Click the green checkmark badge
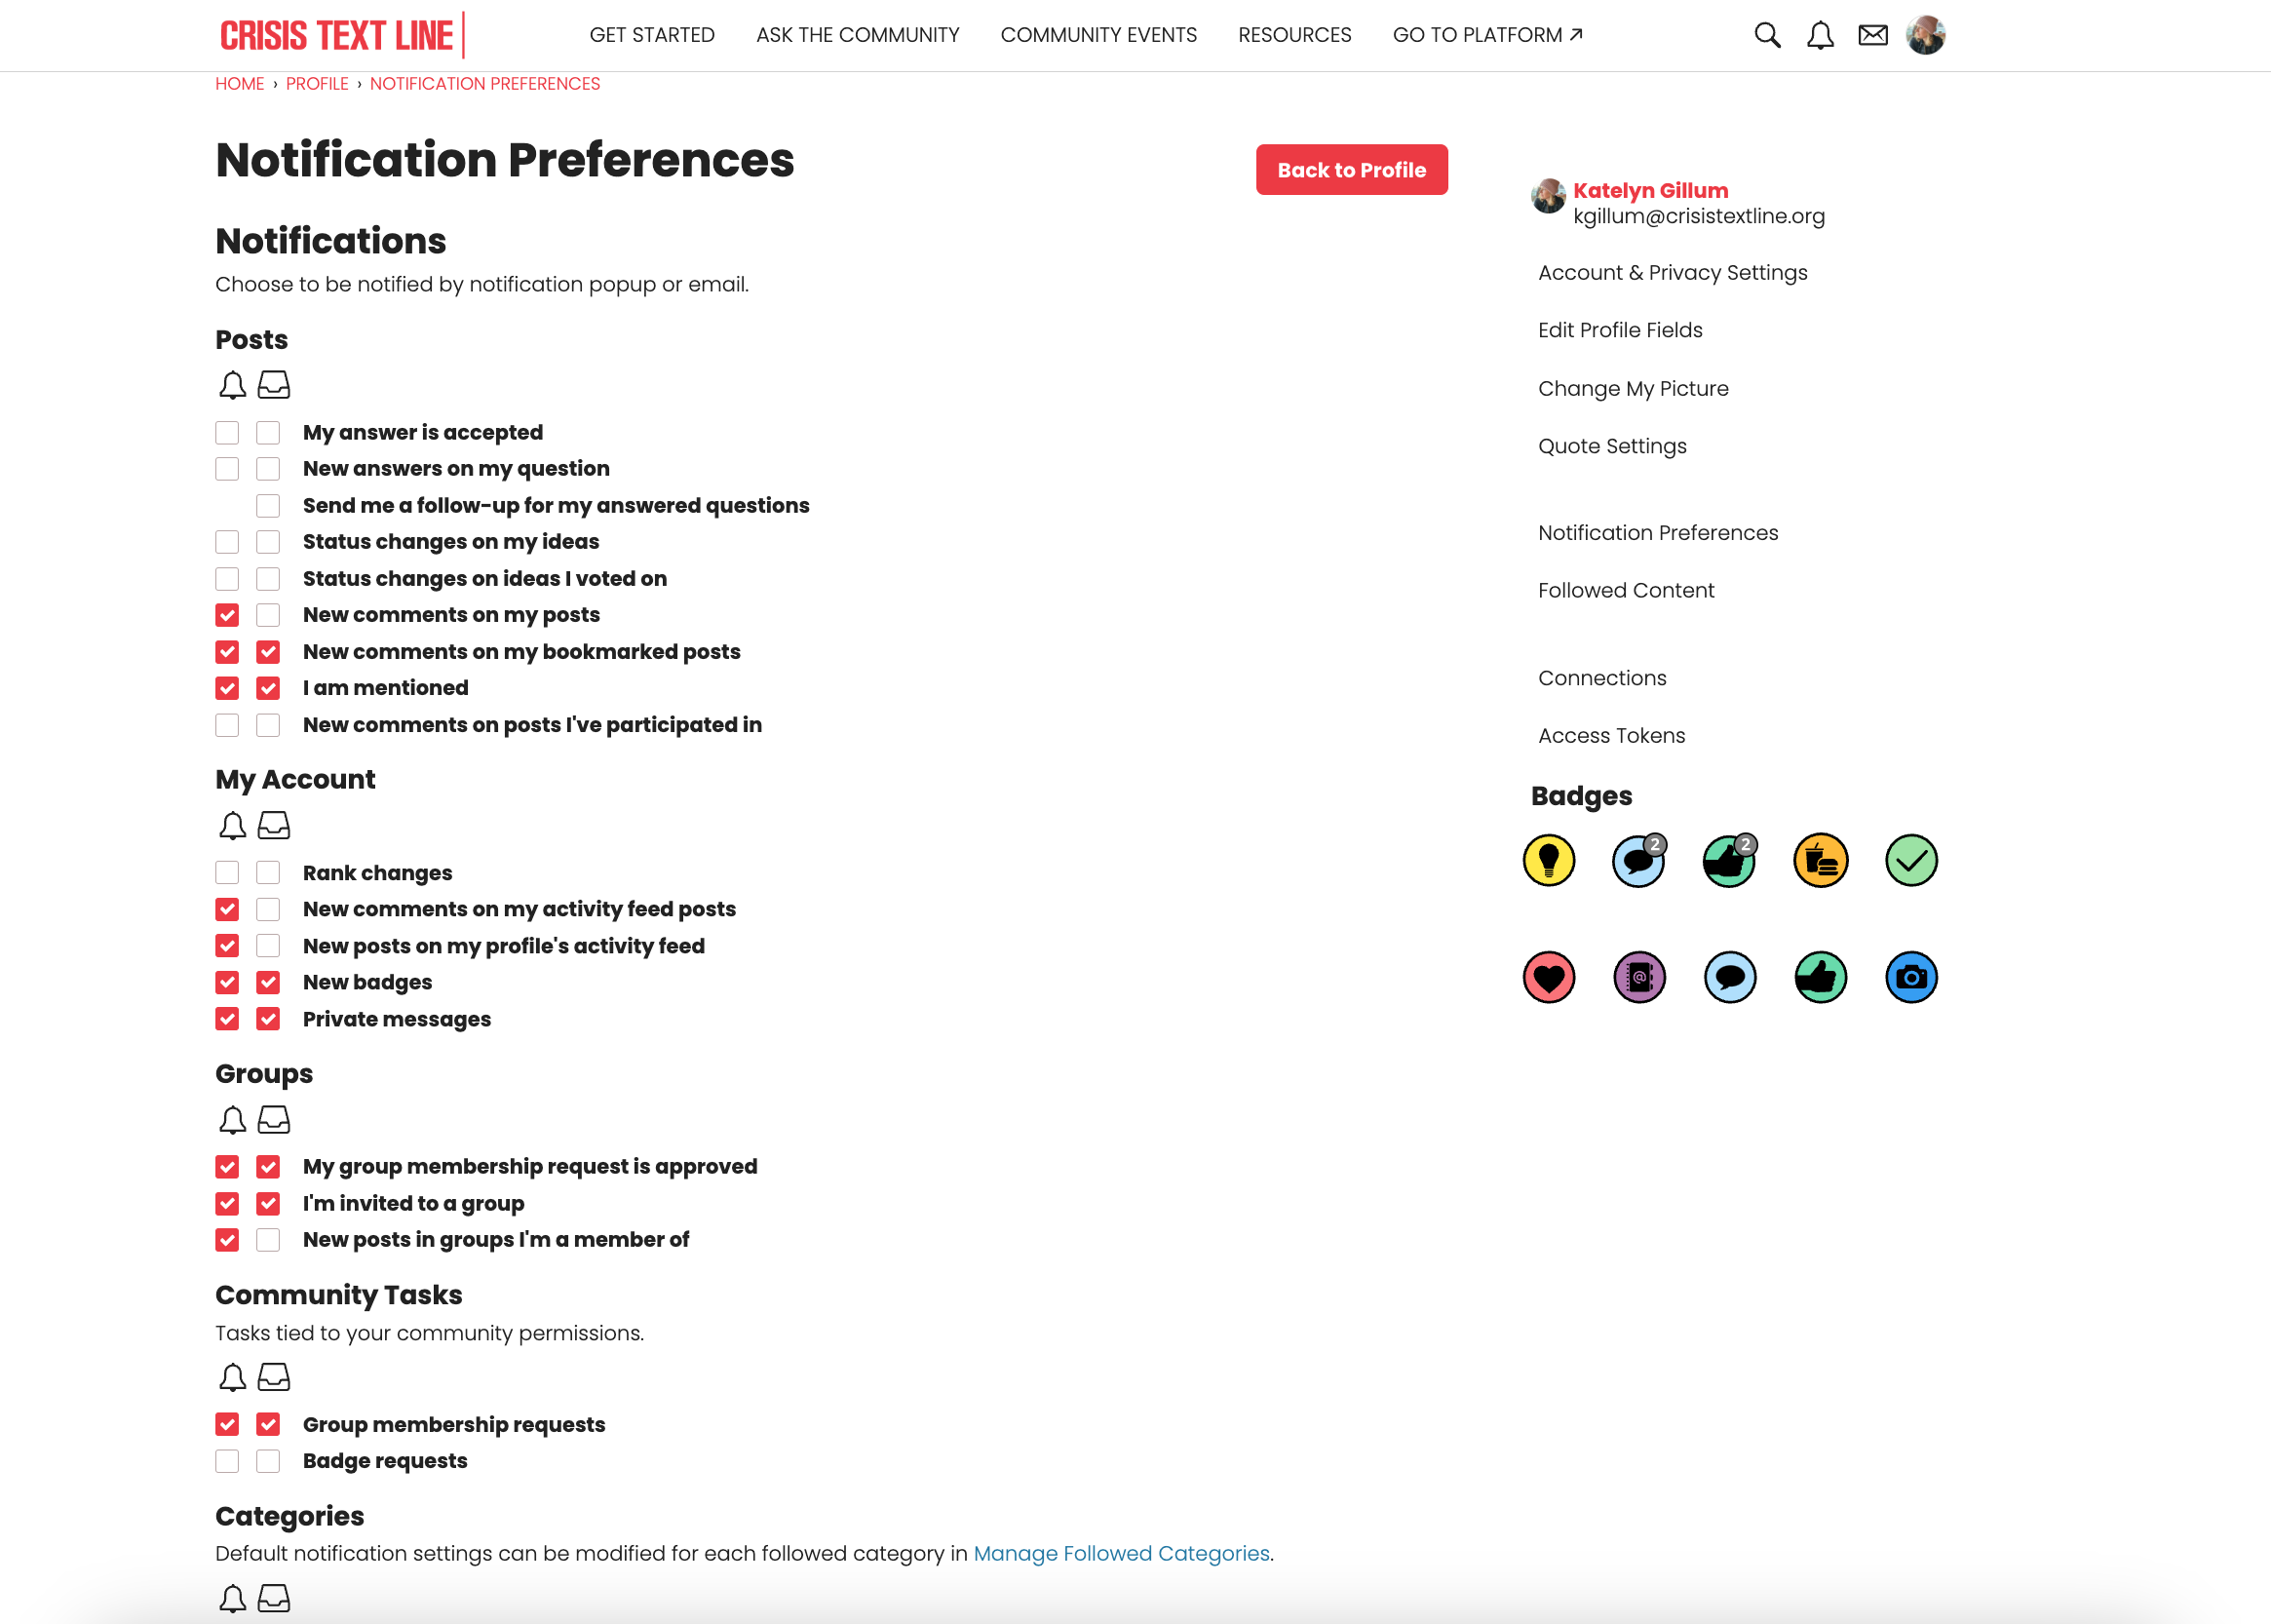Screen dimensions: 2271x1624 point(1911,860)
